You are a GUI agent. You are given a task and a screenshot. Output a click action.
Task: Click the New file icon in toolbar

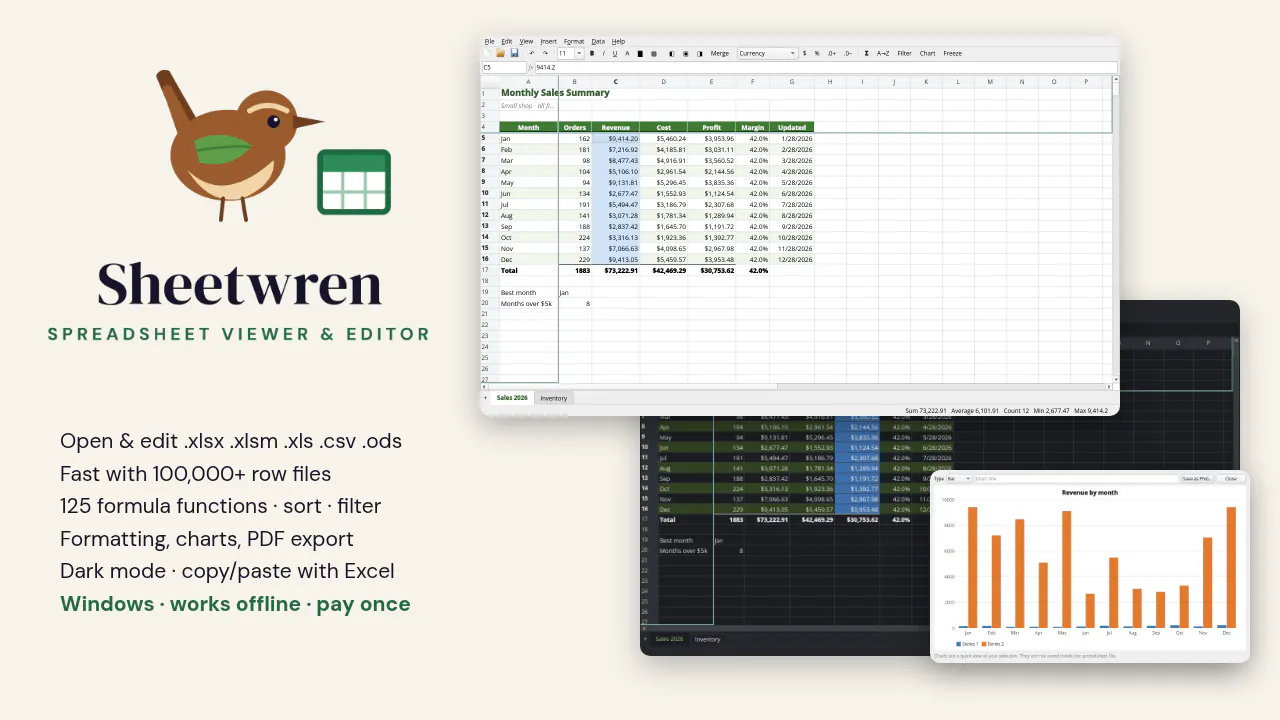coord(487,53)
